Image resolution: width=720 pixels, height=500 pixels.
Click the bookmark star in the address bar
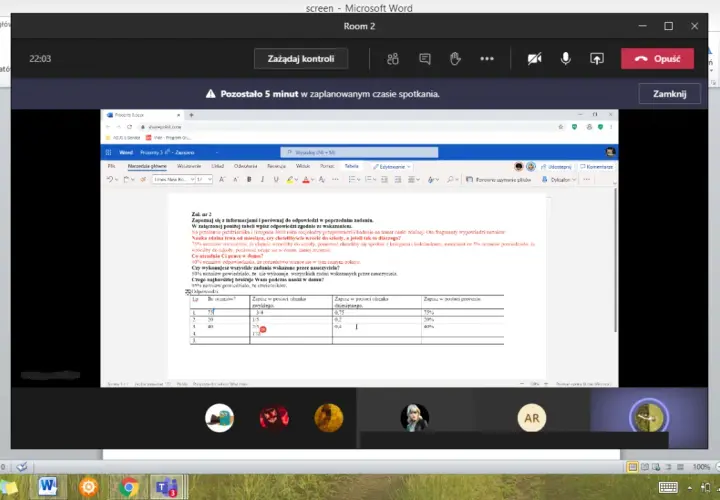point(561,127)
